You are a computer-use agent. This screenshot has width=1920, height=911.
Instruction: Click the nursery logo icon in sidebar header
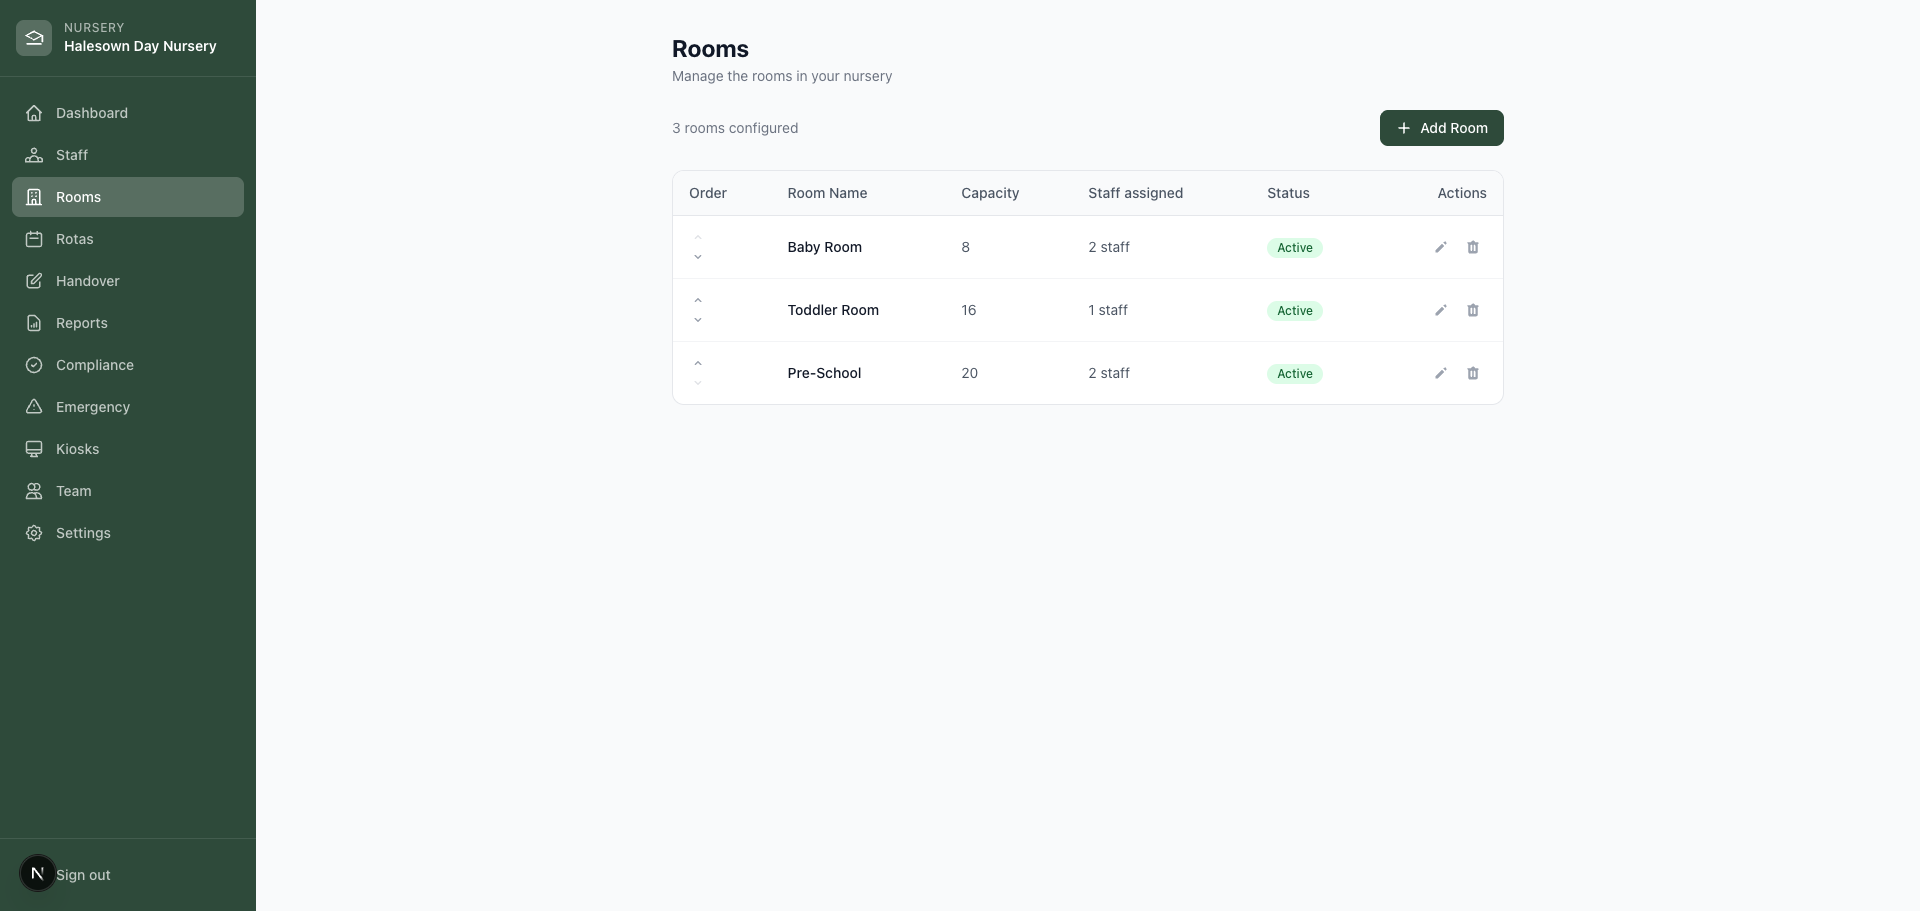(x=34, y=38)
